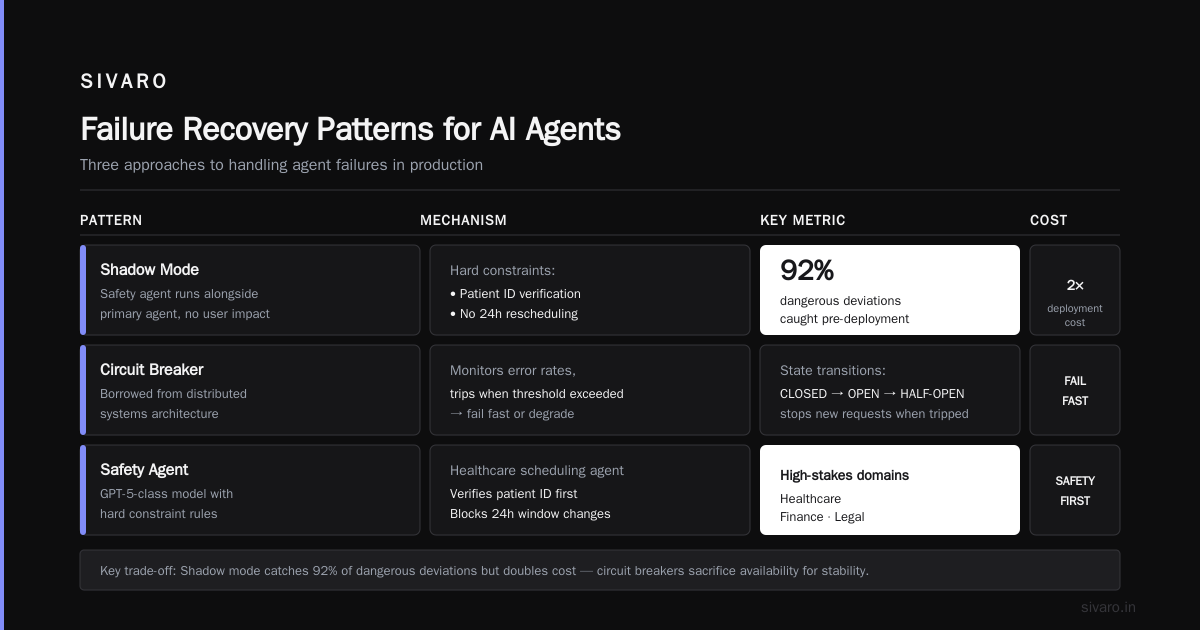Click 'primary agent, no user impact' text
Image resolution: width=1200 pixels, height=630 pixels.
(185, 314)
